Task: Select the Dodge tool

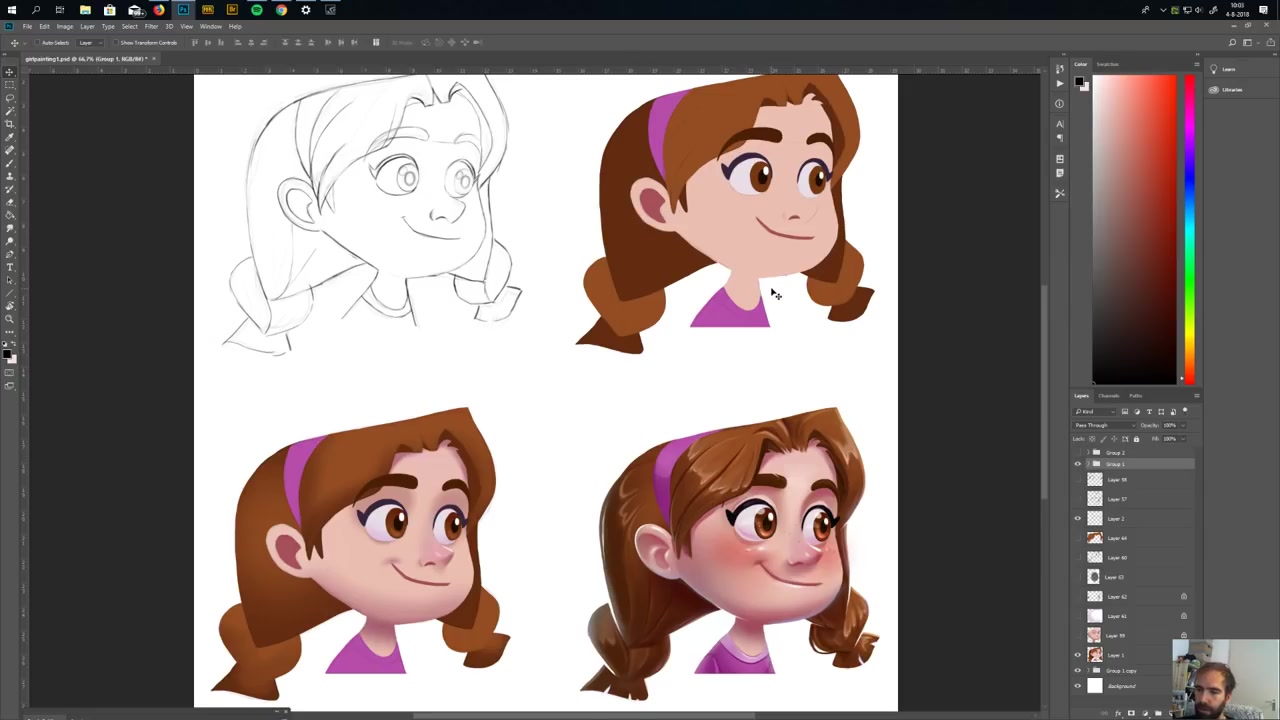Action: click(9, 240)
